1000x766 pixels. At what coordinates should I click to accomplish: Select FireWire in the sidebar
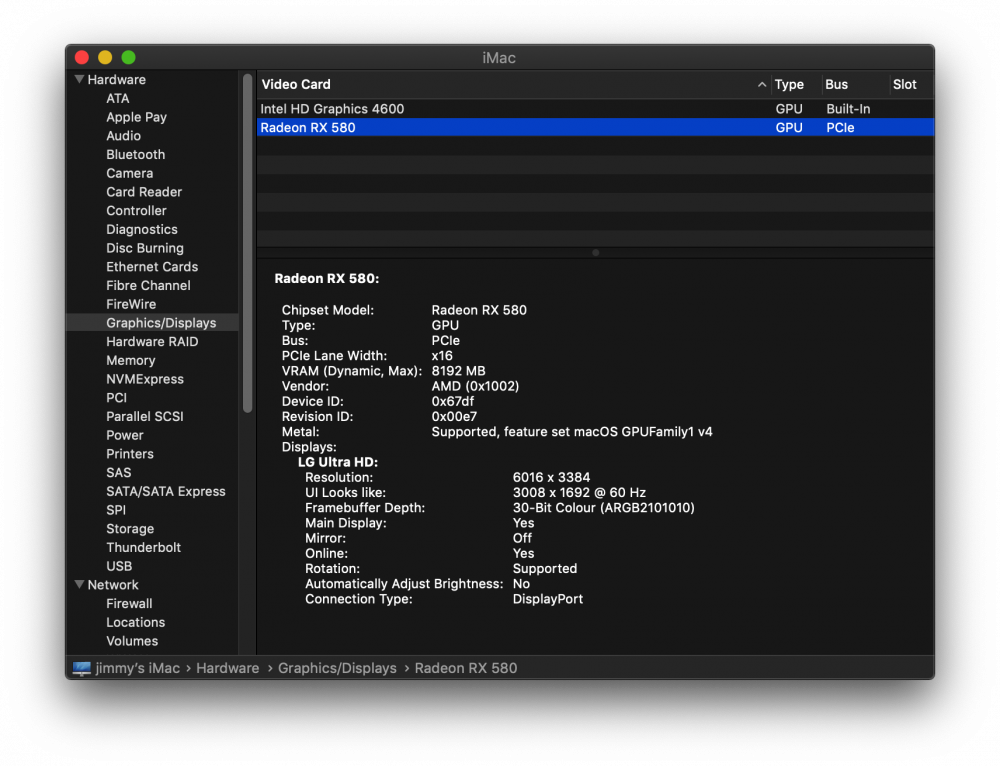[x=131, y=304]
